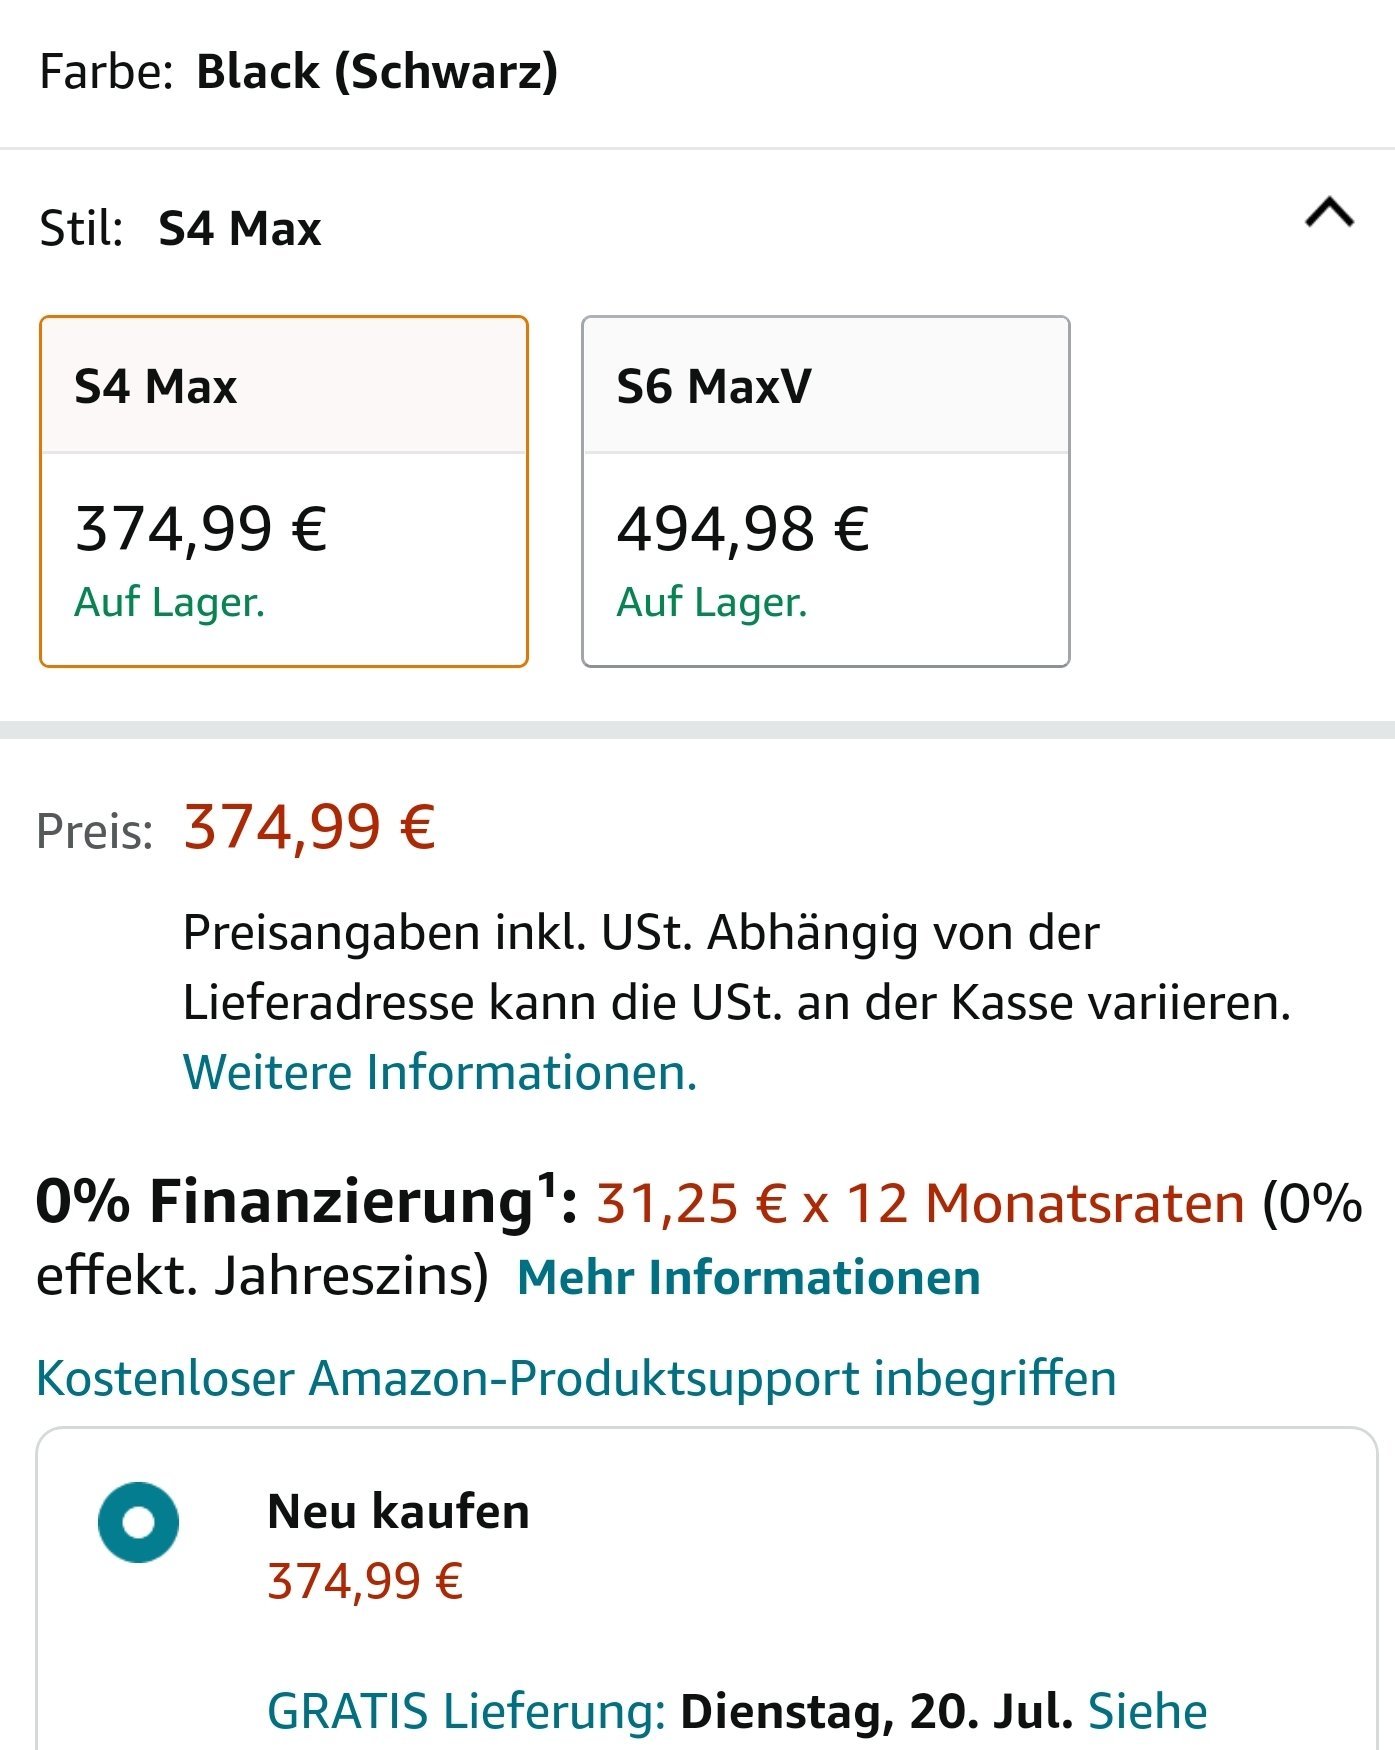Select the S6 MaxV style option
1395x1750 pixels.
click(x=826, y=491)
